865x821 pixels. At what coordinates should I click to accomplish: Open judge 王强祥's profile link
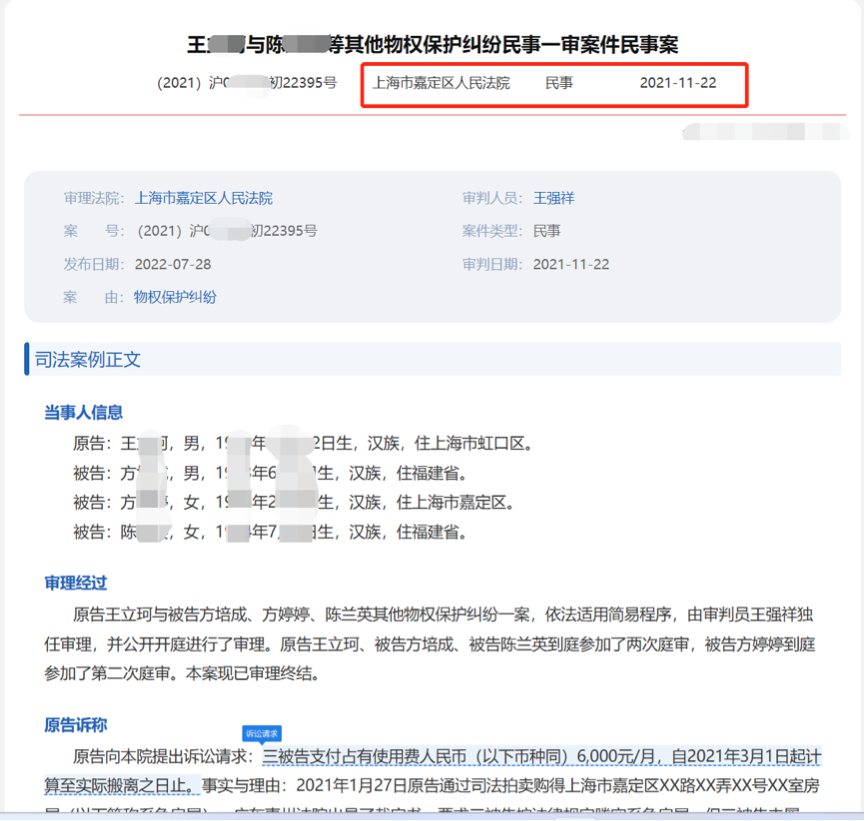(553, 198)
